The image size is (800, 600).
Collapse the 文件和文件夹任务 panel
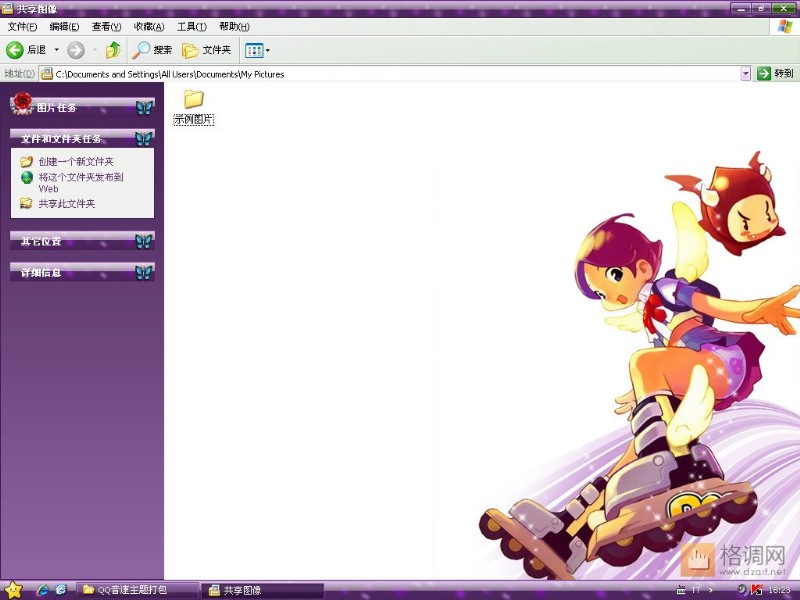(x=82, y=138)
